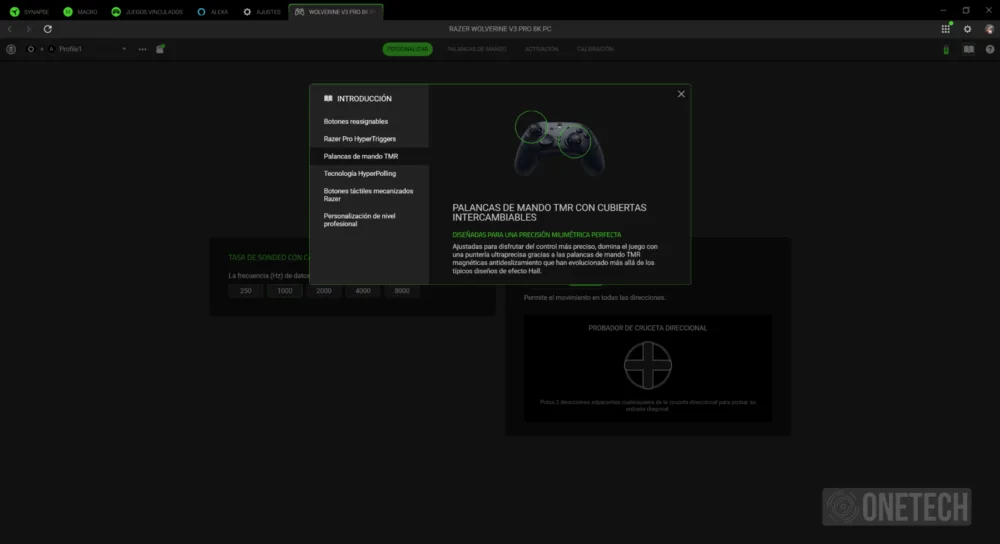Select Personalización de nivel profesional entry
This screenshot has height=544, width=1000.
tap(369, 220)
